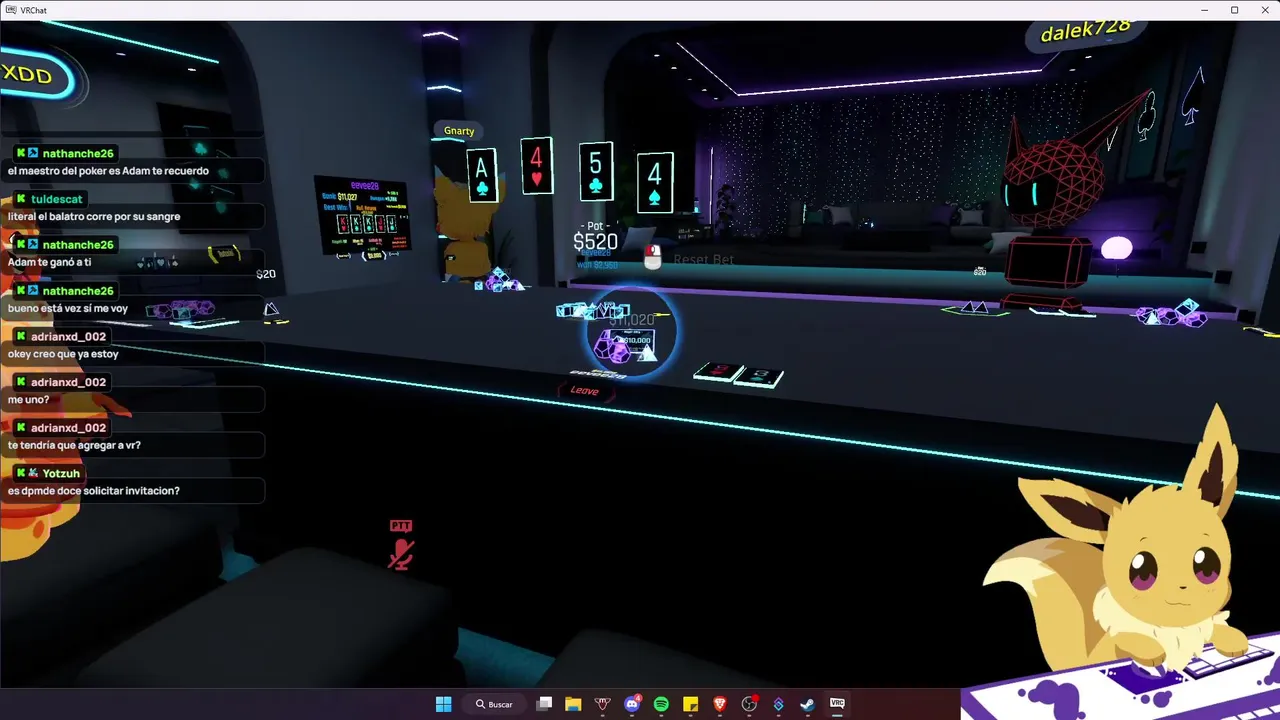Viewport: 1280px width, 720px height.
Task: Open Discord from the taskbar
Action: click(x=632, y=704)
